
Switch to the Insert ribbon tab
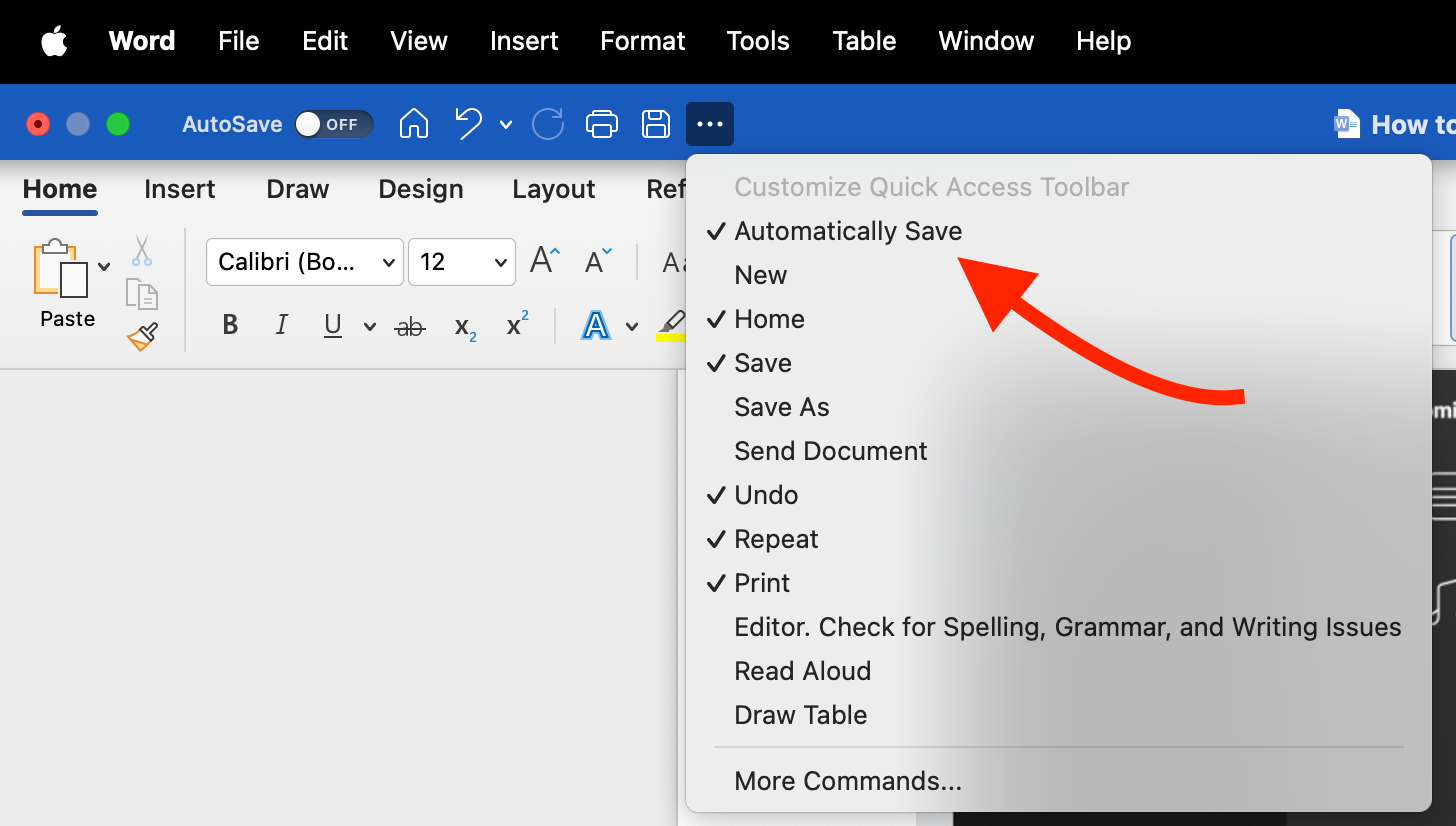[x=180, y=189]
